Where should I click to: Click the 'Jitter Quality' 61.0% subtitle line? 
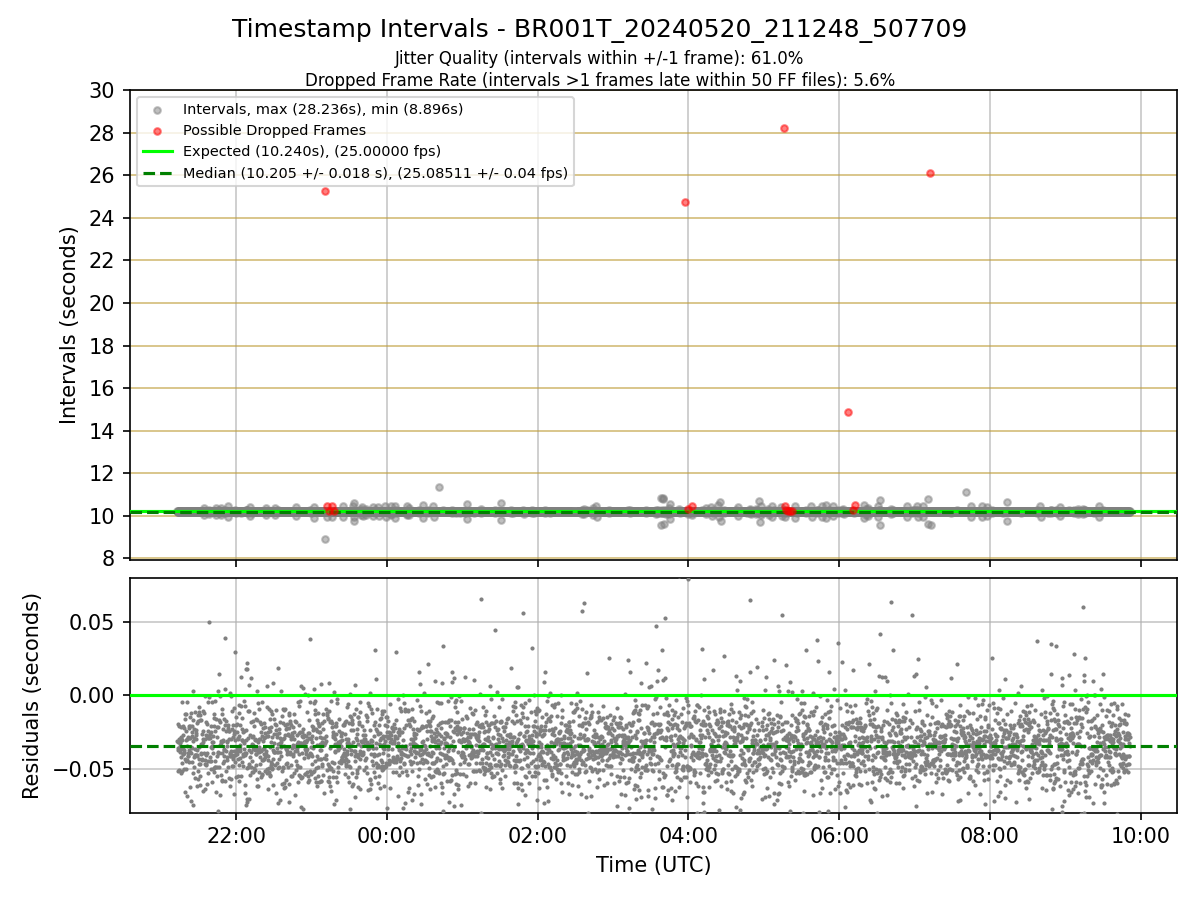point(599,58)
